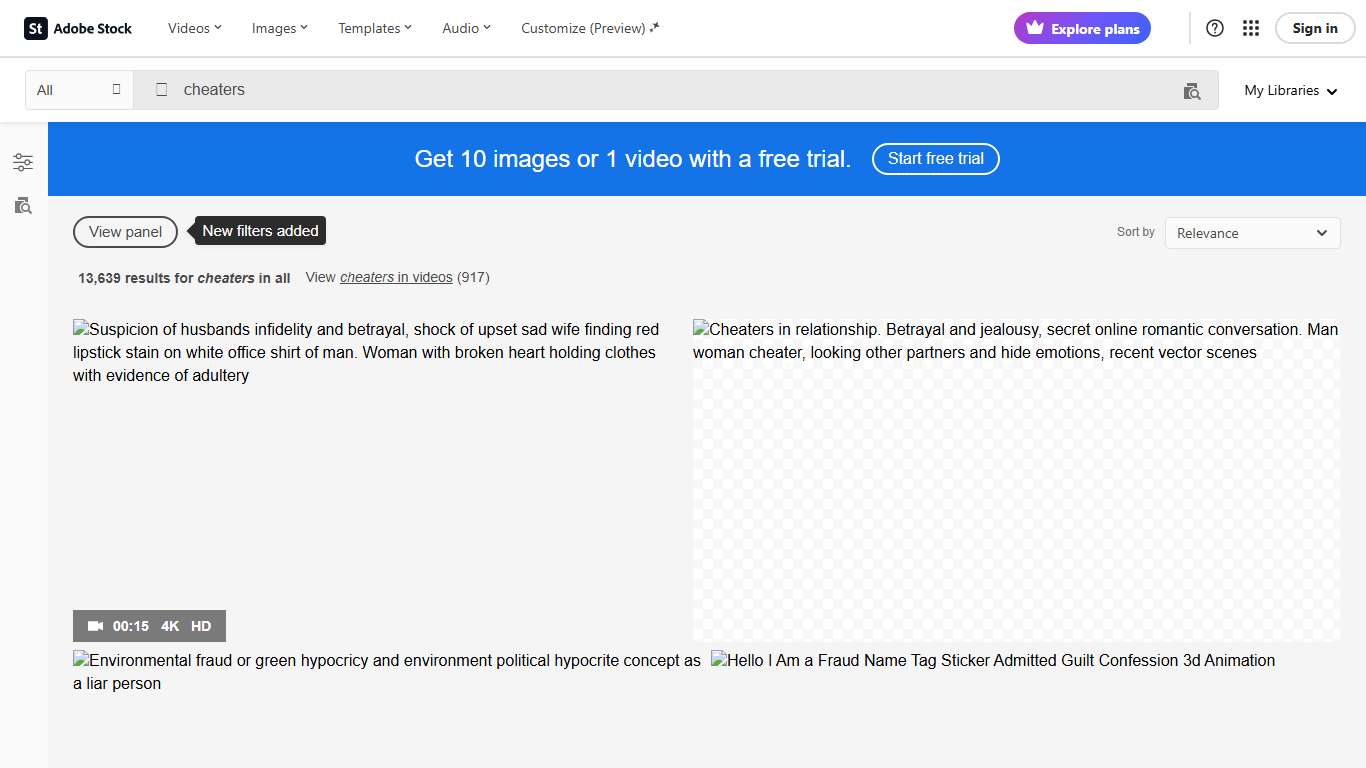This screenshot has height=768, width=1366.
Task: Open visual search via sidebar image-search icon
Action: (x=22, y=205)
